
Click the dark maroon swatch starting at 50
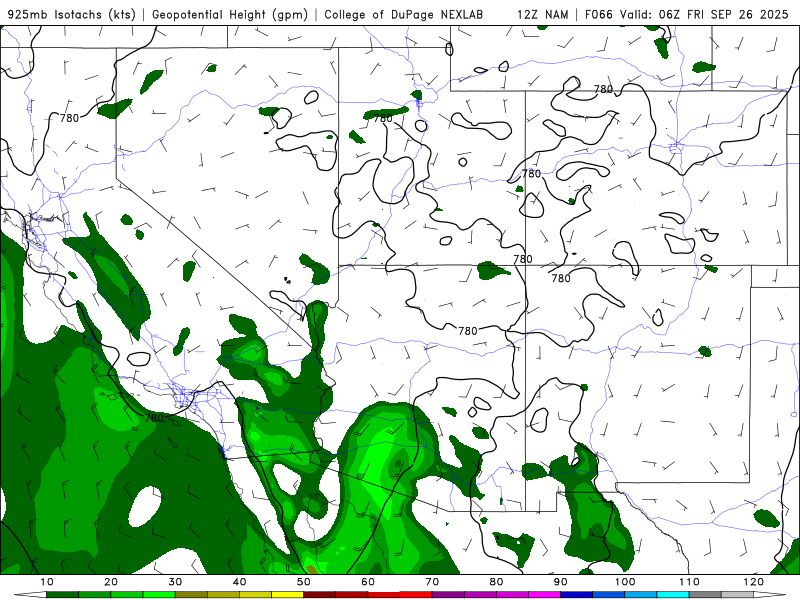click(x=319, y=595)
